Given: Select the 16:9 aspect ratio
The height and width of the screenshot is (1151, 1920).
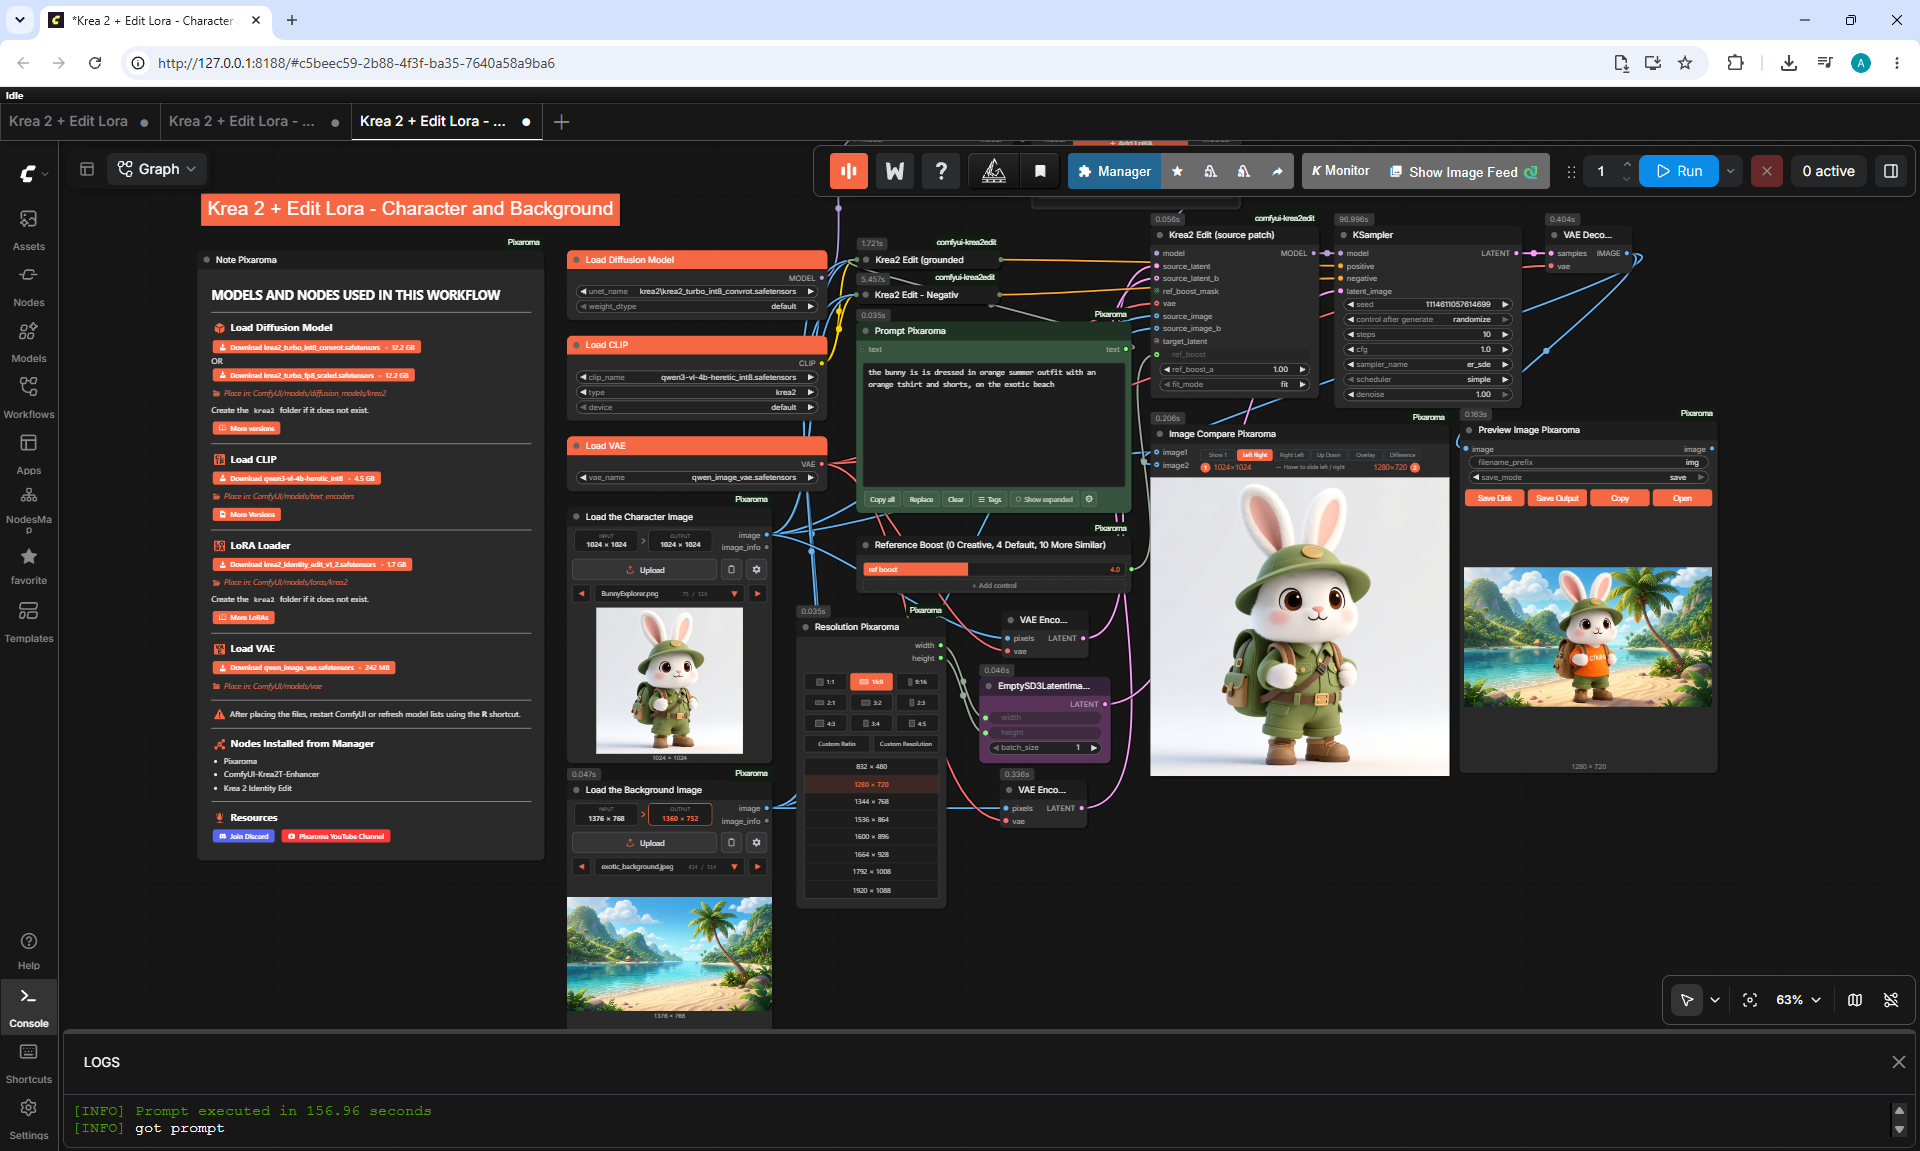Looking at the screenshot, I should (871, 682).
